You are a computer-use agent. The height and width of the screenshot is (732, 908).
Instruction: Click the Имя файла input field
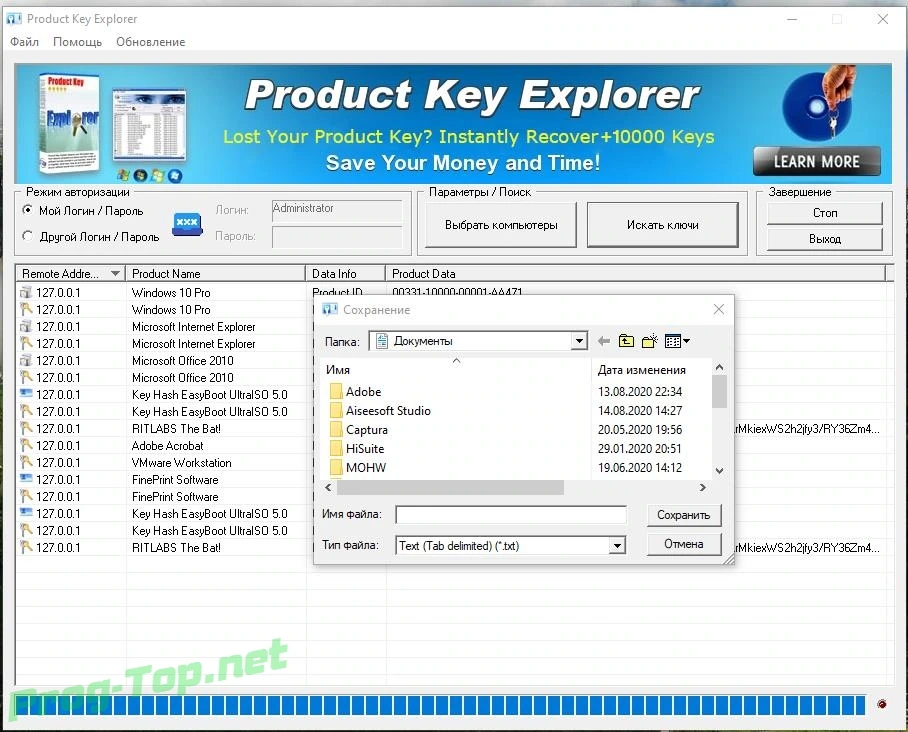[511, 514]
